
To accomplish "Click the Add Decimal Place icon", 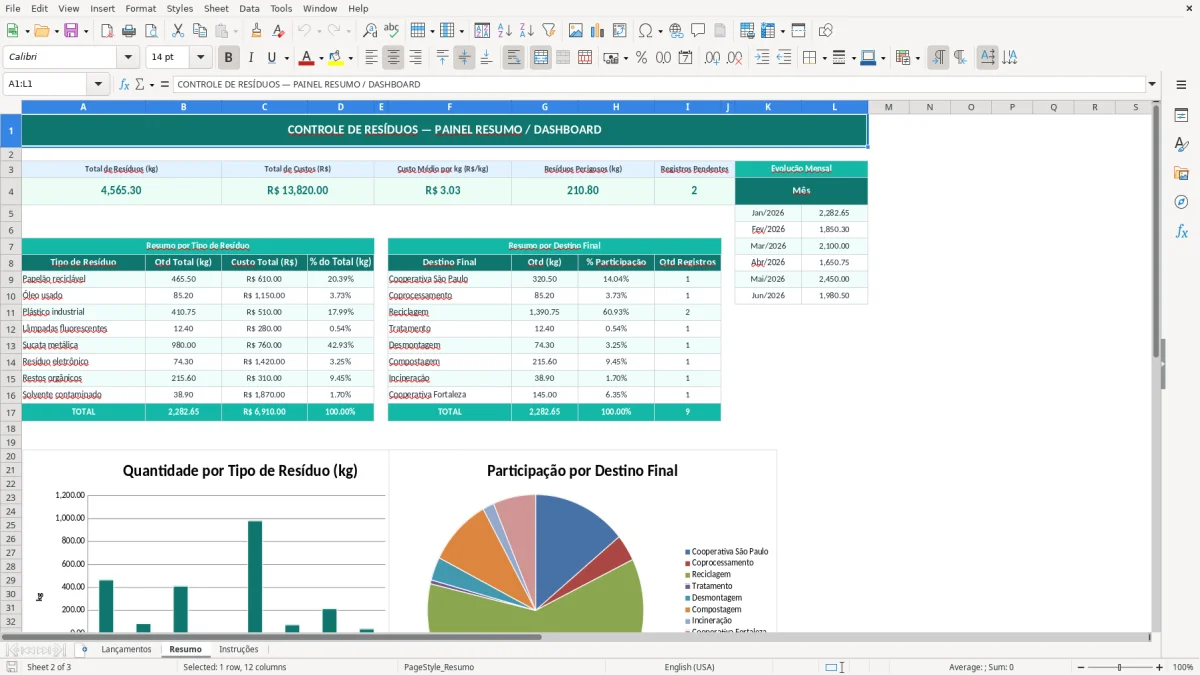I will 712,58.
